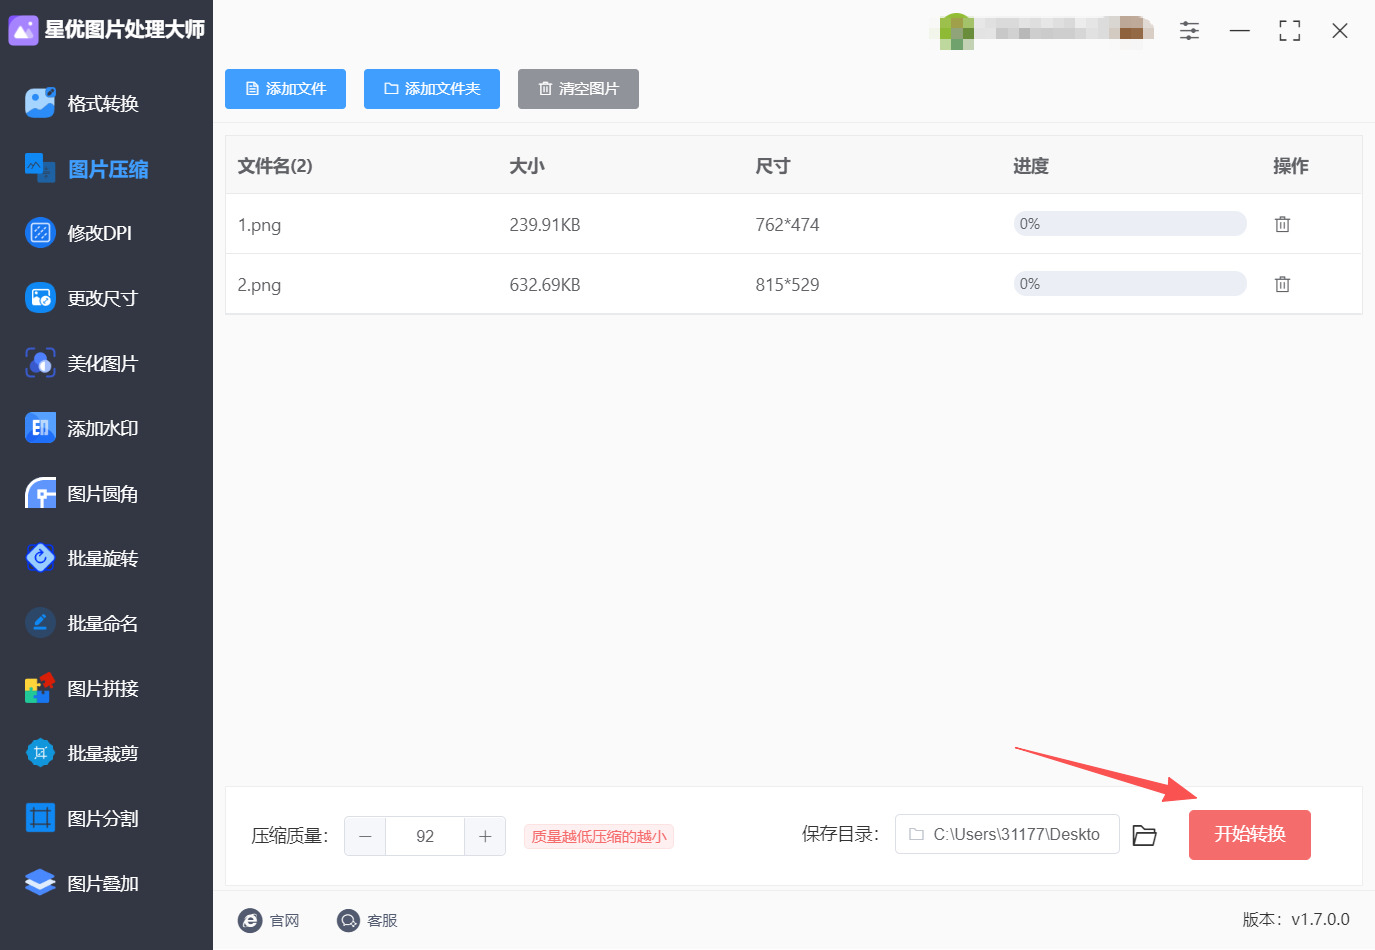
Task: Click the 762*474 dimension cell
Action: (x=787, y=225)
